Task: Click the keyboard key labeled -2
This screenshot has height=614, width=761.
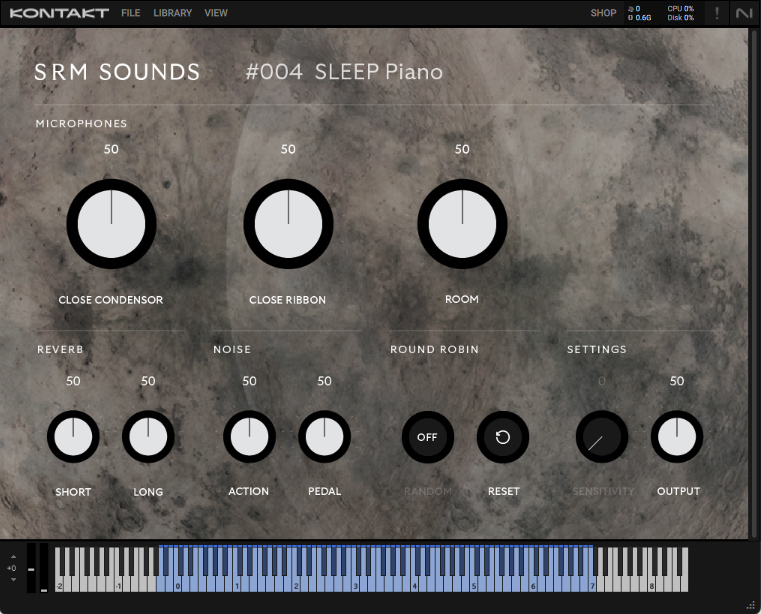Action: click(x=59, y=582)
